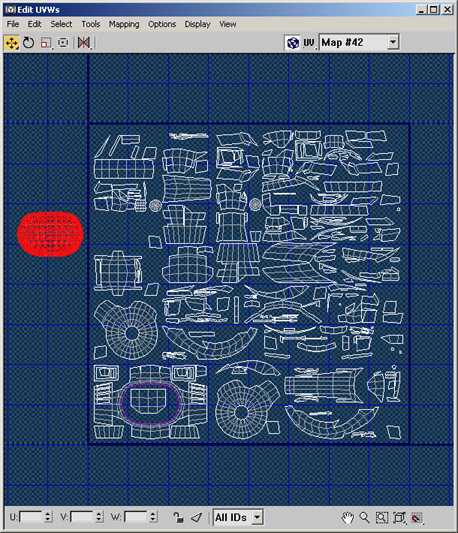
Task: Select the Pan hand tool
Action: click(x=347, y=517)
